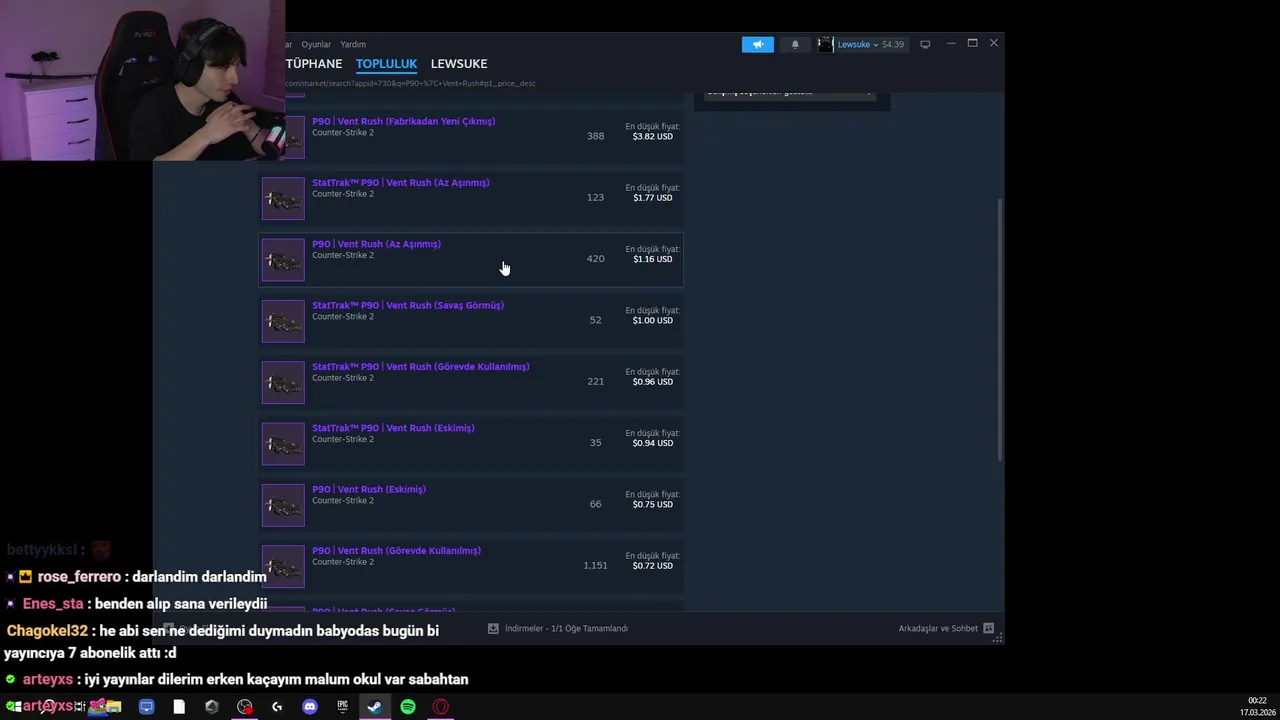Open non-StatTrak P90 Vent Rush (Az Aşınmış) listing
Image resolution: width=1280 pixels, height=720 pixels.
[x=471, y=259]
